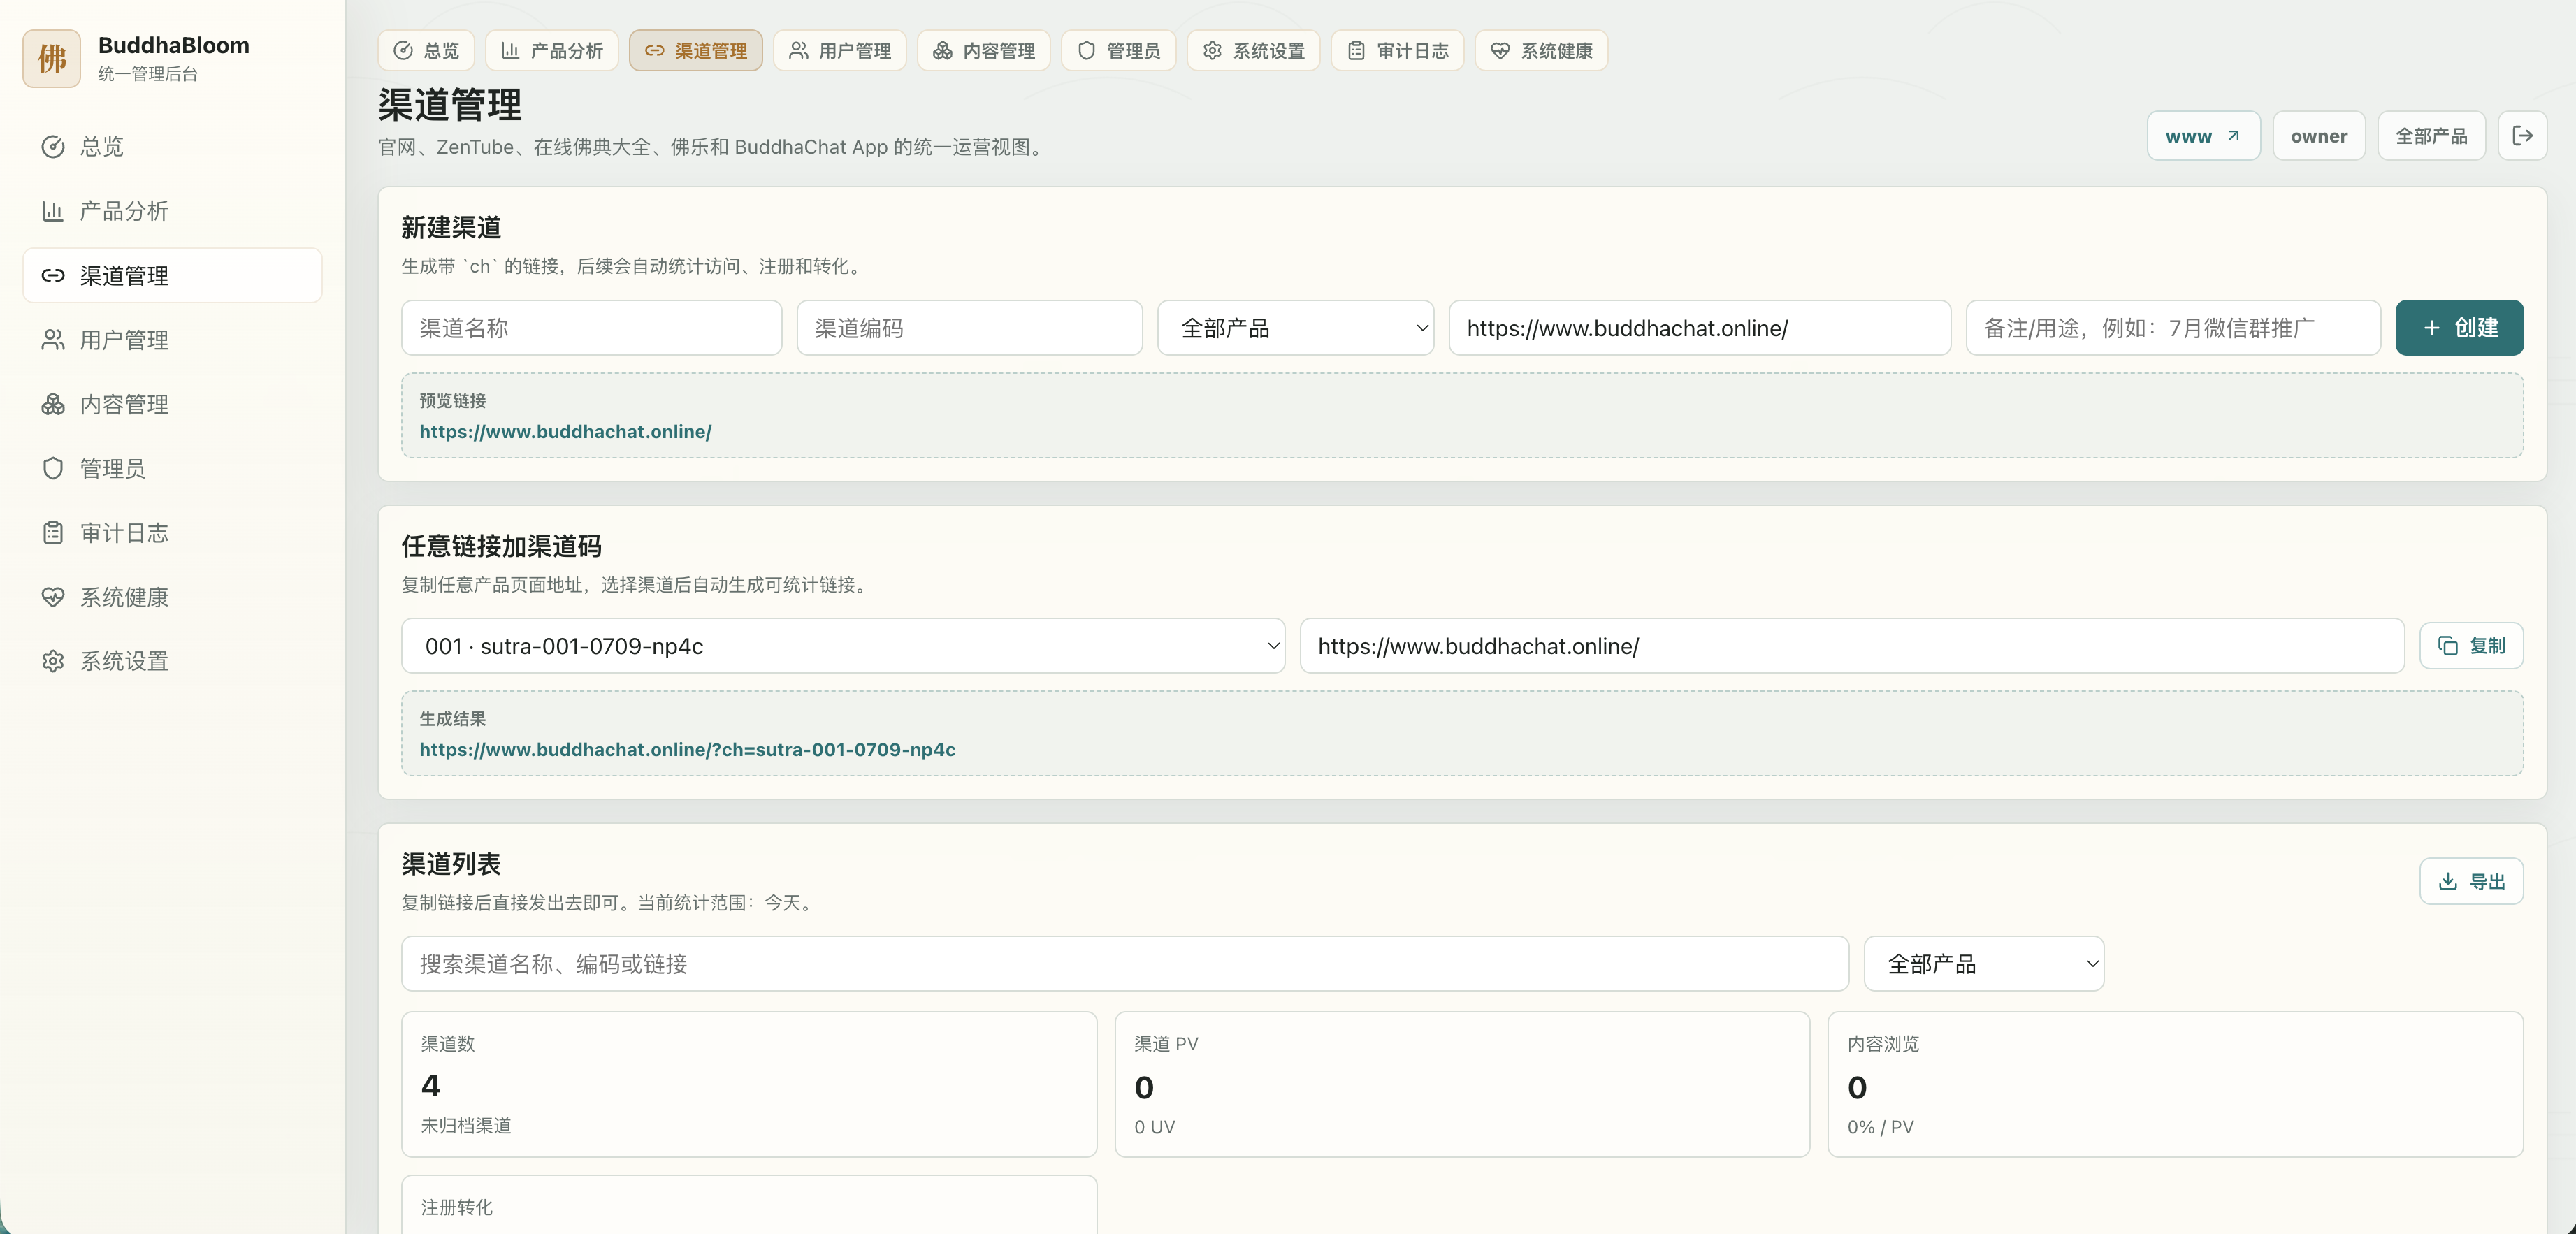
Task: Click the 复制 button
Action: [2471, 646]
